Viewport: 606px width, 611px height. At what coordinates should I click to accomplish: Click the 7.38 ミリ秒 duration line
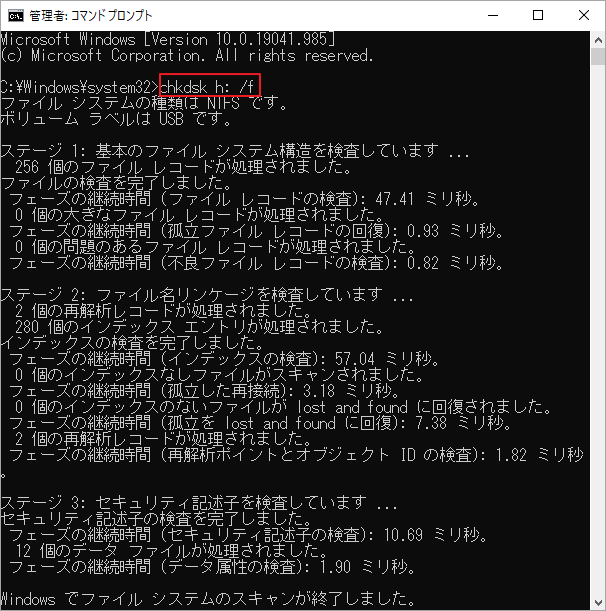click(x=260, y=423)
